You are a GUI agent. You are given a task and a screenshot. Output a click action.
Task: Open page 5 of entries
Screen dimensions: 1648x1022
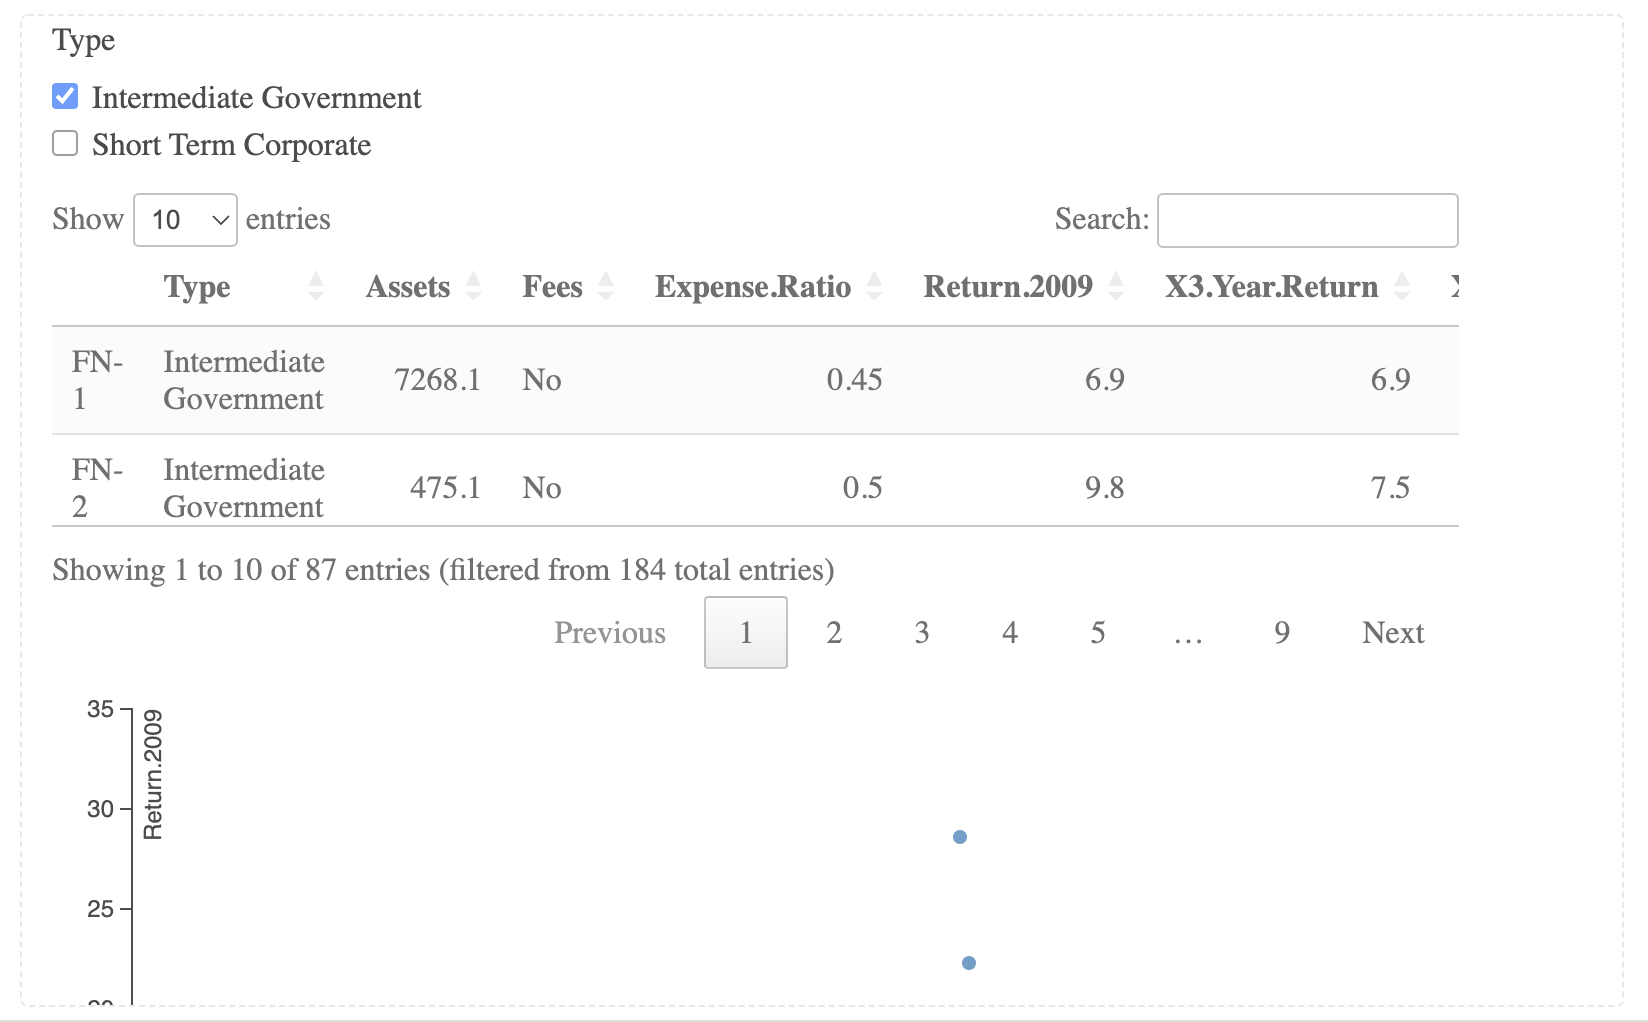(1098, 633)
